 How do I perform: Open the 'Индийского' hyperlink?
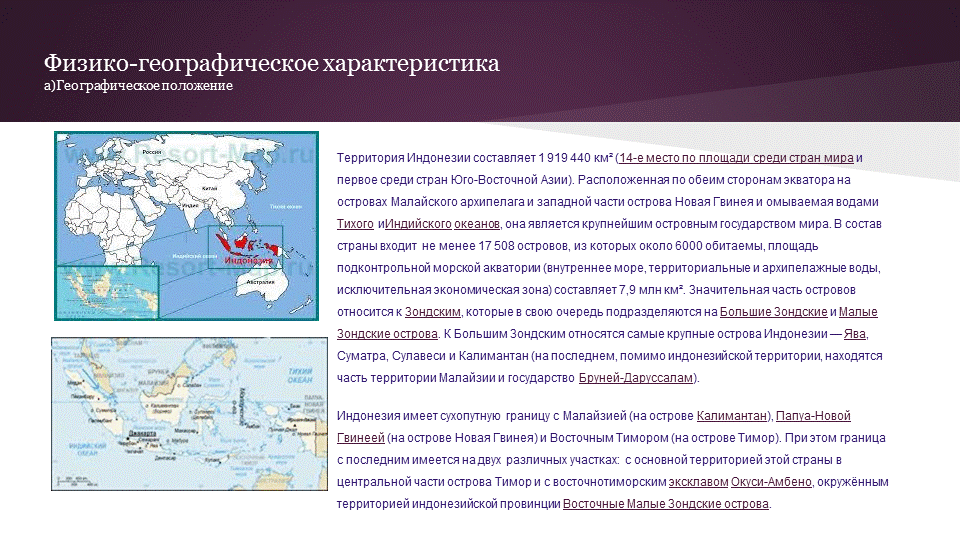point(418,224)
